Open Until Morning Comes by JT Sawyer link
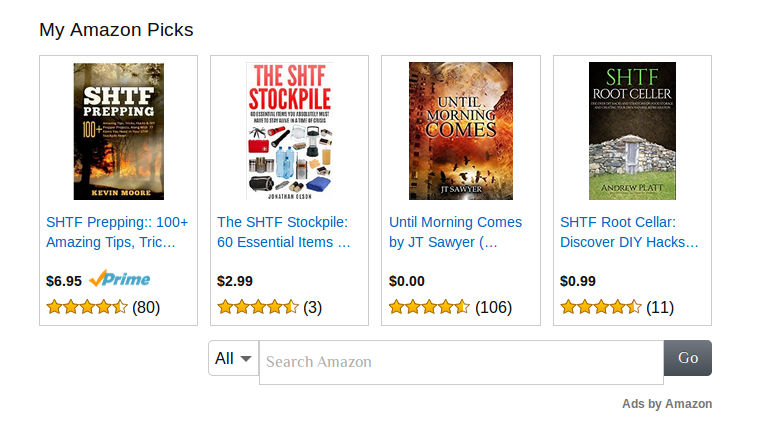 point(455,232)
